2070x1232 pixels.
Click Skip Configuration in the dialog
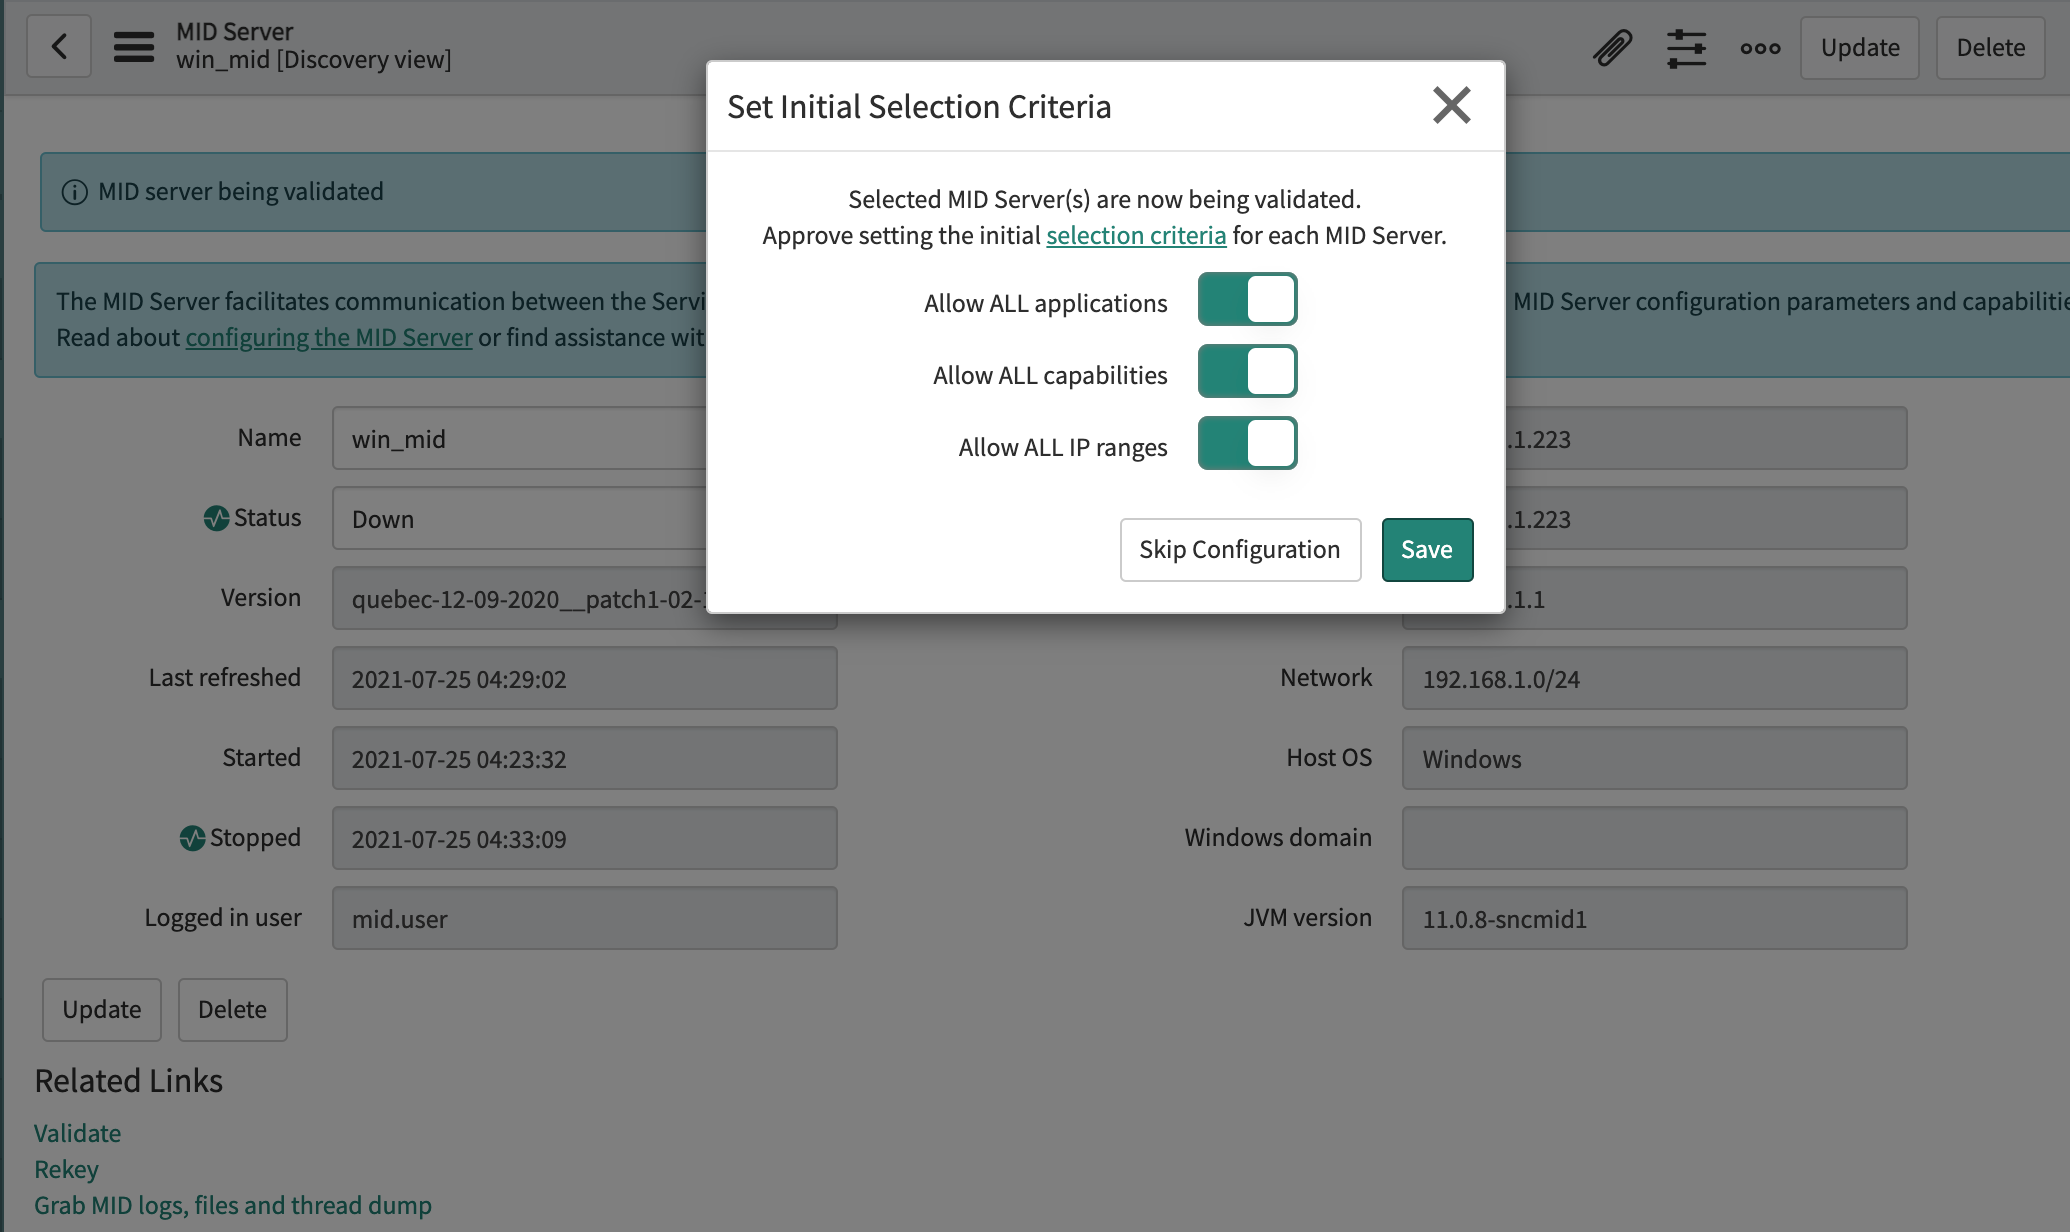(x=1240, y=549)
